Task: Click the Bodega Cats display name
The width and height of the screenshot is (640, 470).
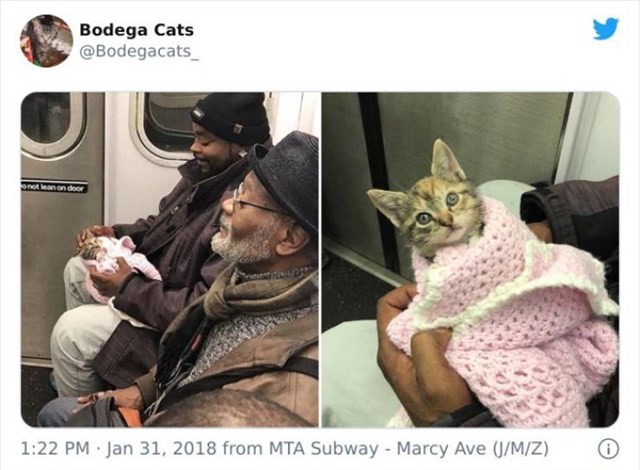Action: click(x=136, y=30)
